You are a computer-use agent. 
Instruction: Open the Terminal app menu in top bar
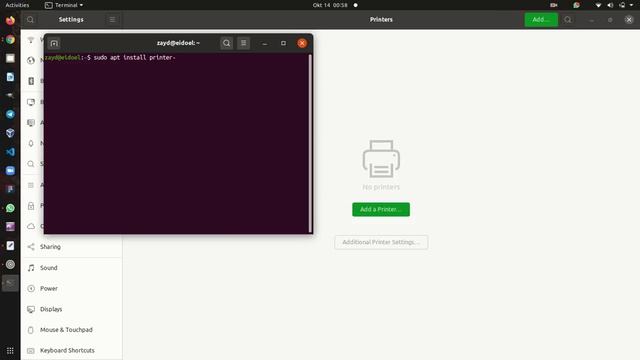[64, 5]
